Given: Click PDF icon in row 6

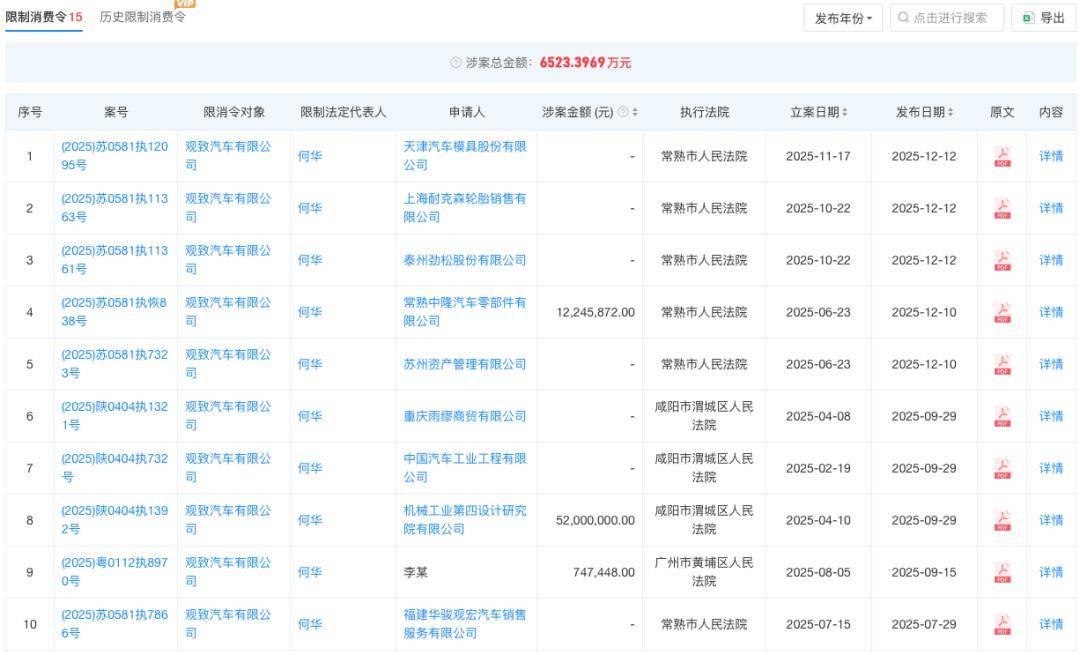Looking at the screenshot, I should coord(1002,417).
